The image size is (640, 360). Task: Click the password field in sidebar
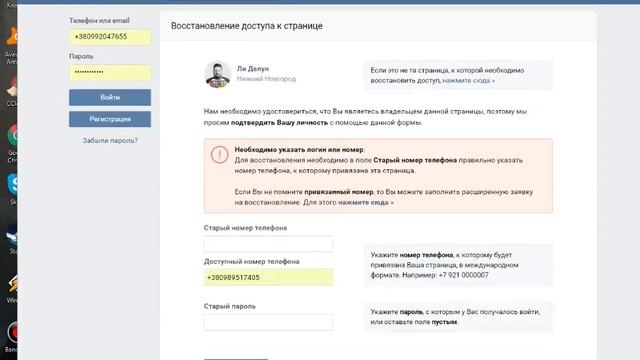coord(110,72)
